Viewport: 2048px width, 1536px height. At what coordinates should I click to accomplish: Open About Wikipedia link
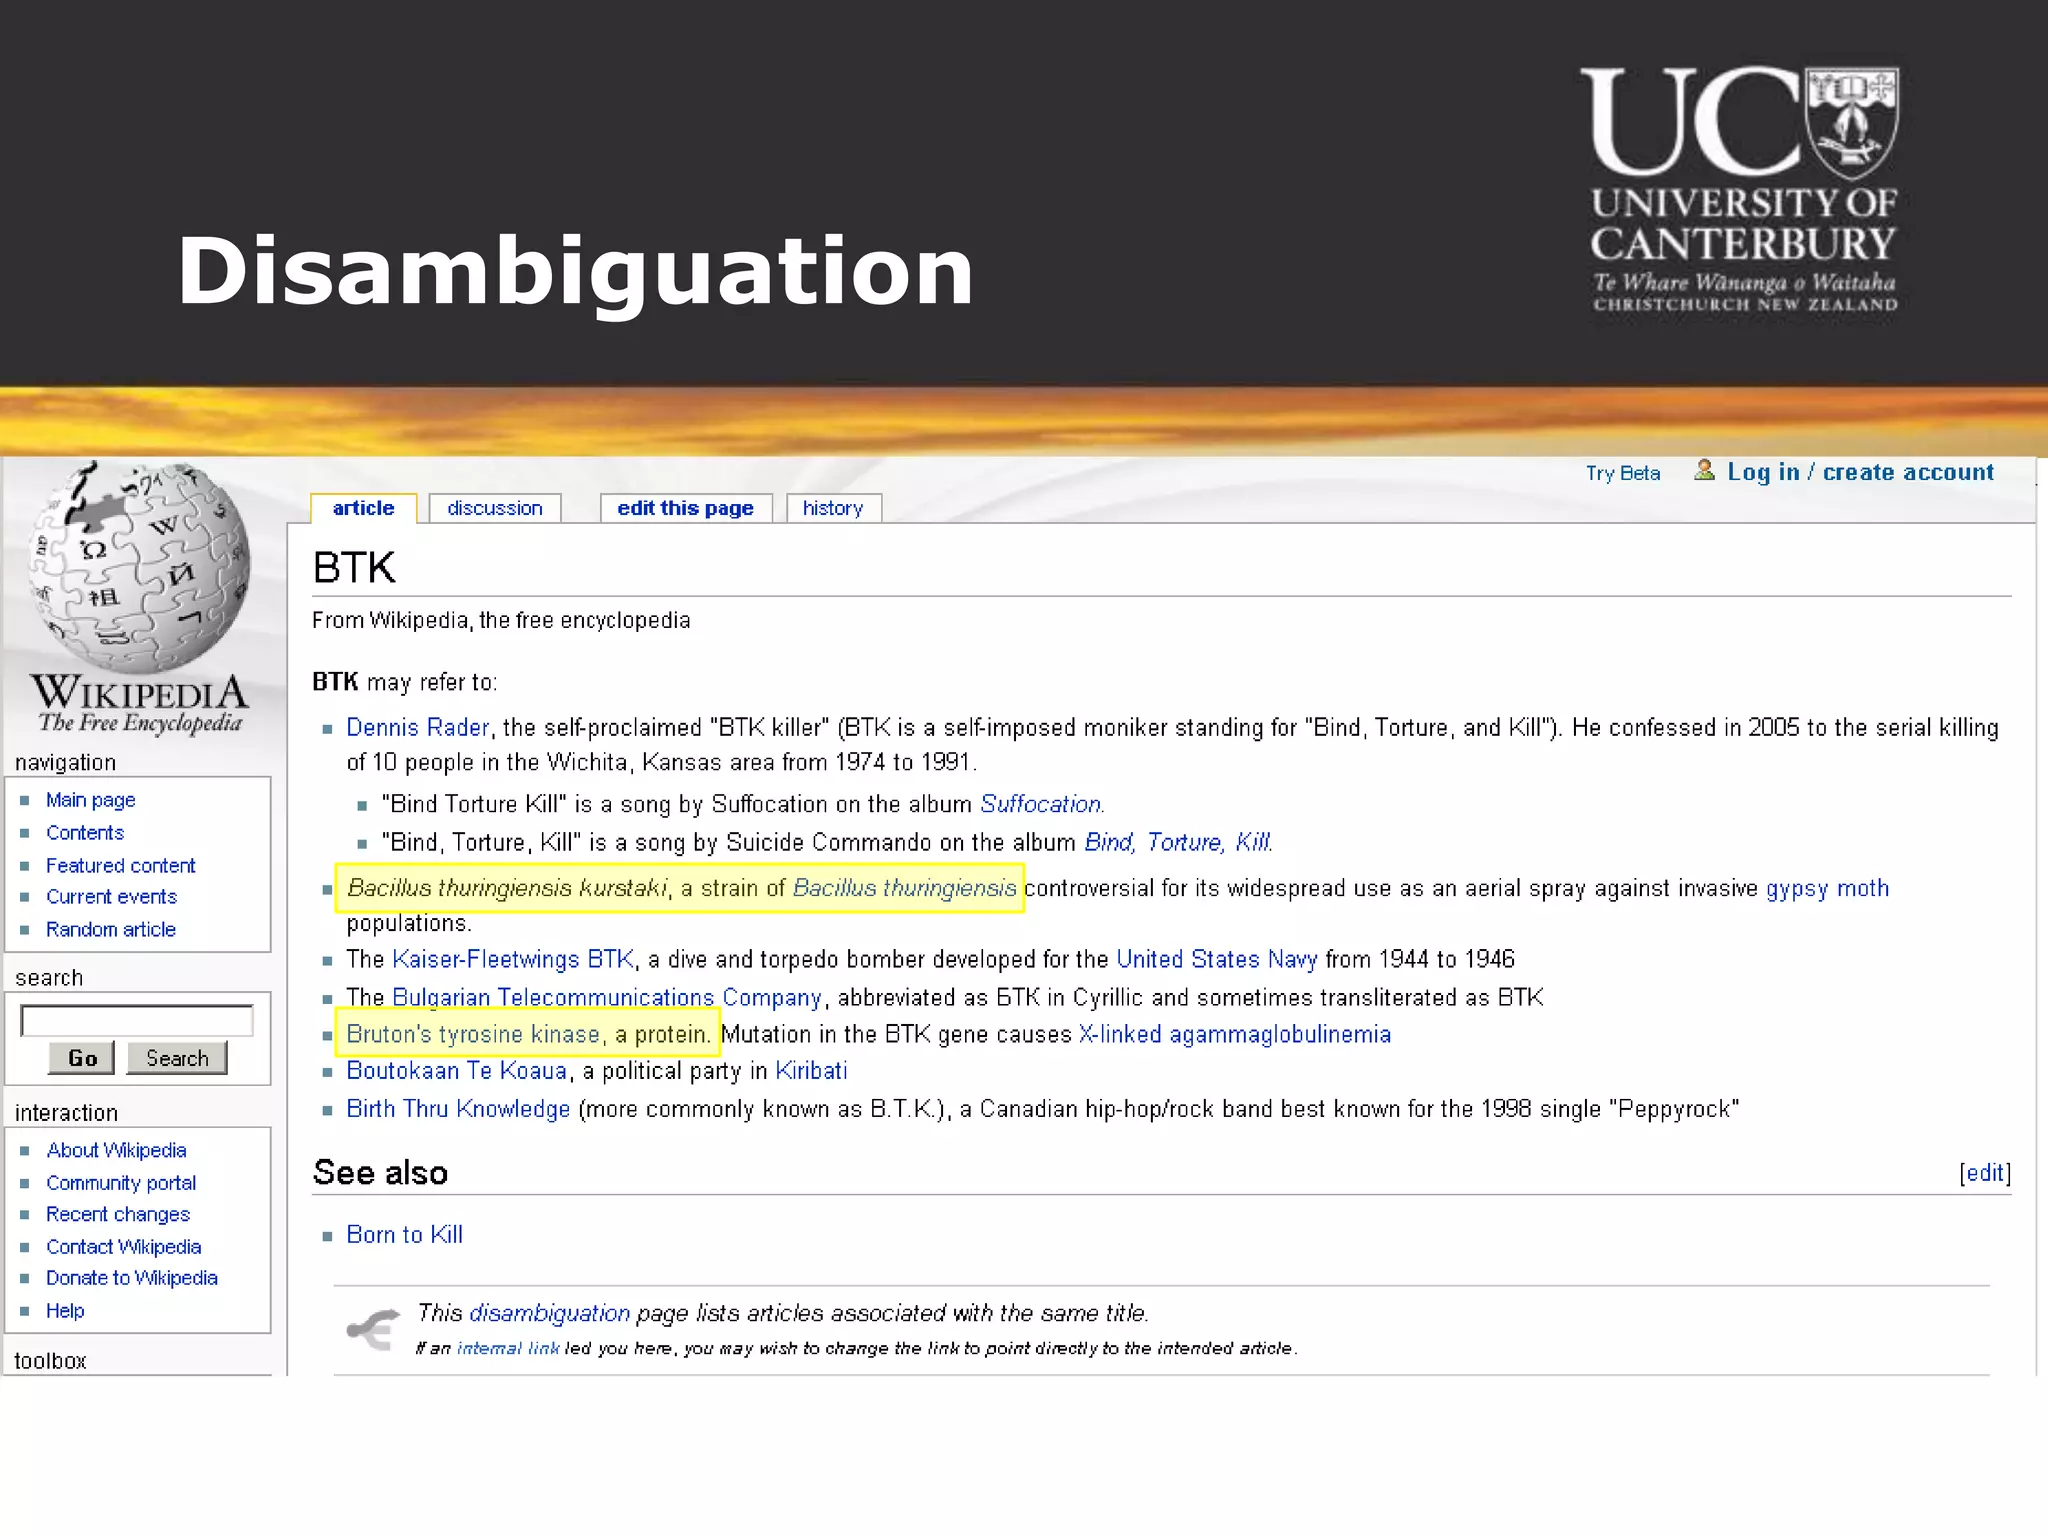coord(116,1150)
